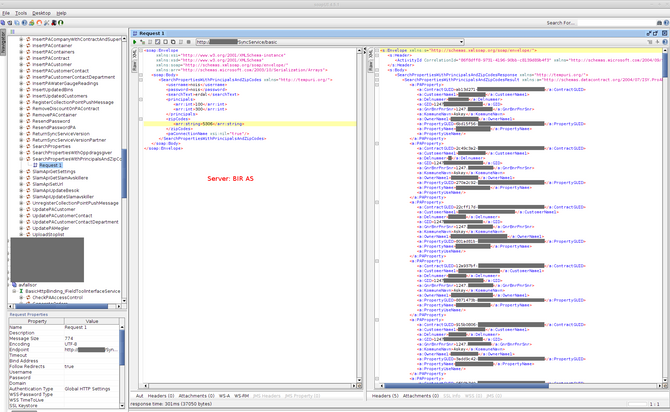This screenshot has width=670, height=412.
Task: Click the third icon in the Request 1 toolbar
Action: (150, 42)
